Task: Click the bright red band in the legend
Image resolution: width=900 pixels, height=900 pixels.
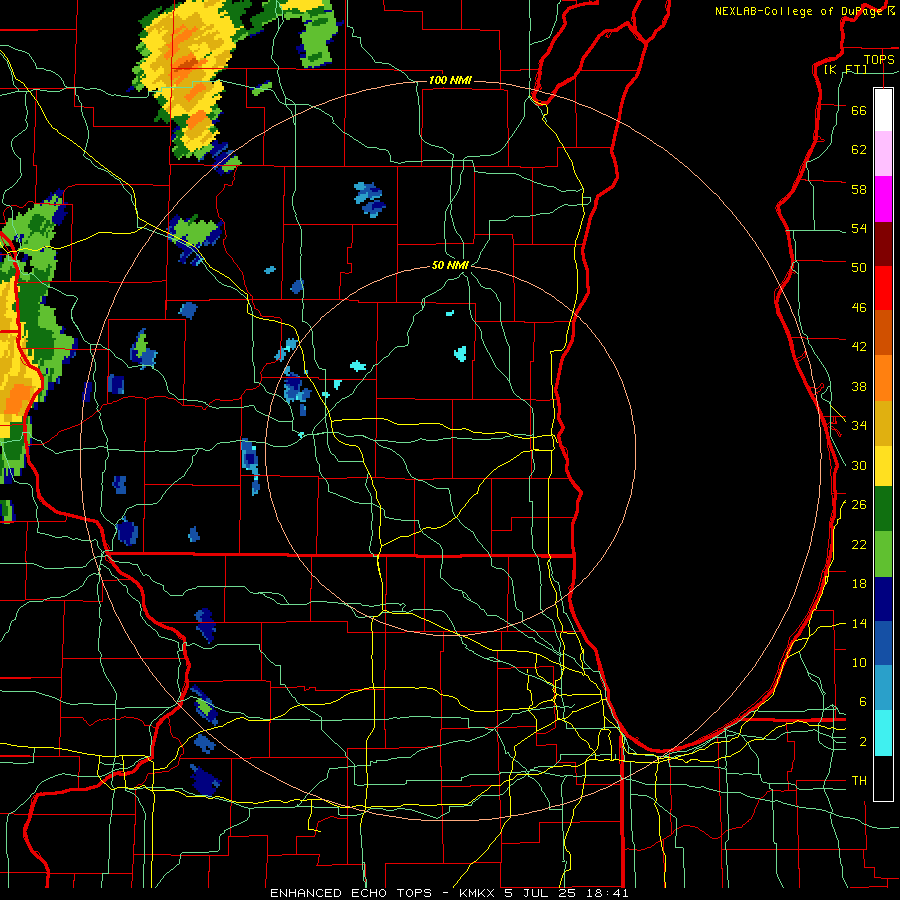Action: click(883, 288)
